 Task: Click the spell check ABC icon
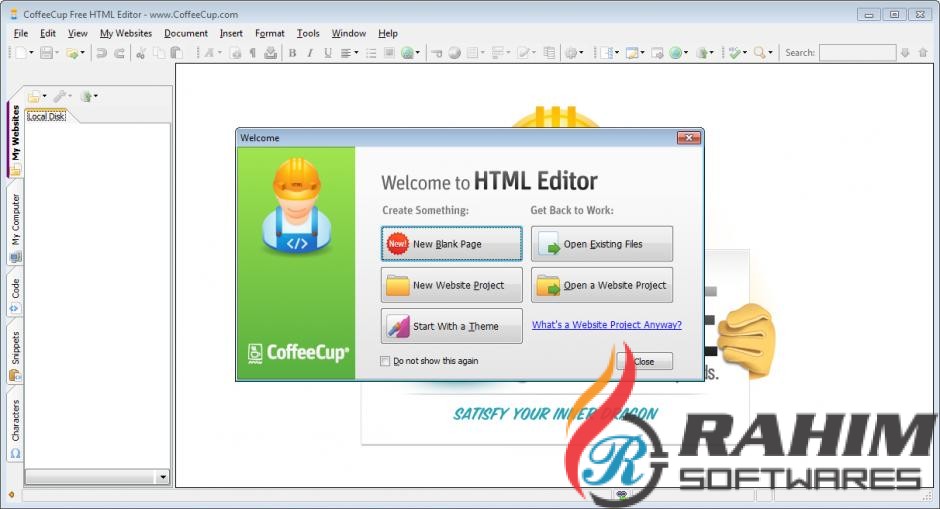click(734, 53)
